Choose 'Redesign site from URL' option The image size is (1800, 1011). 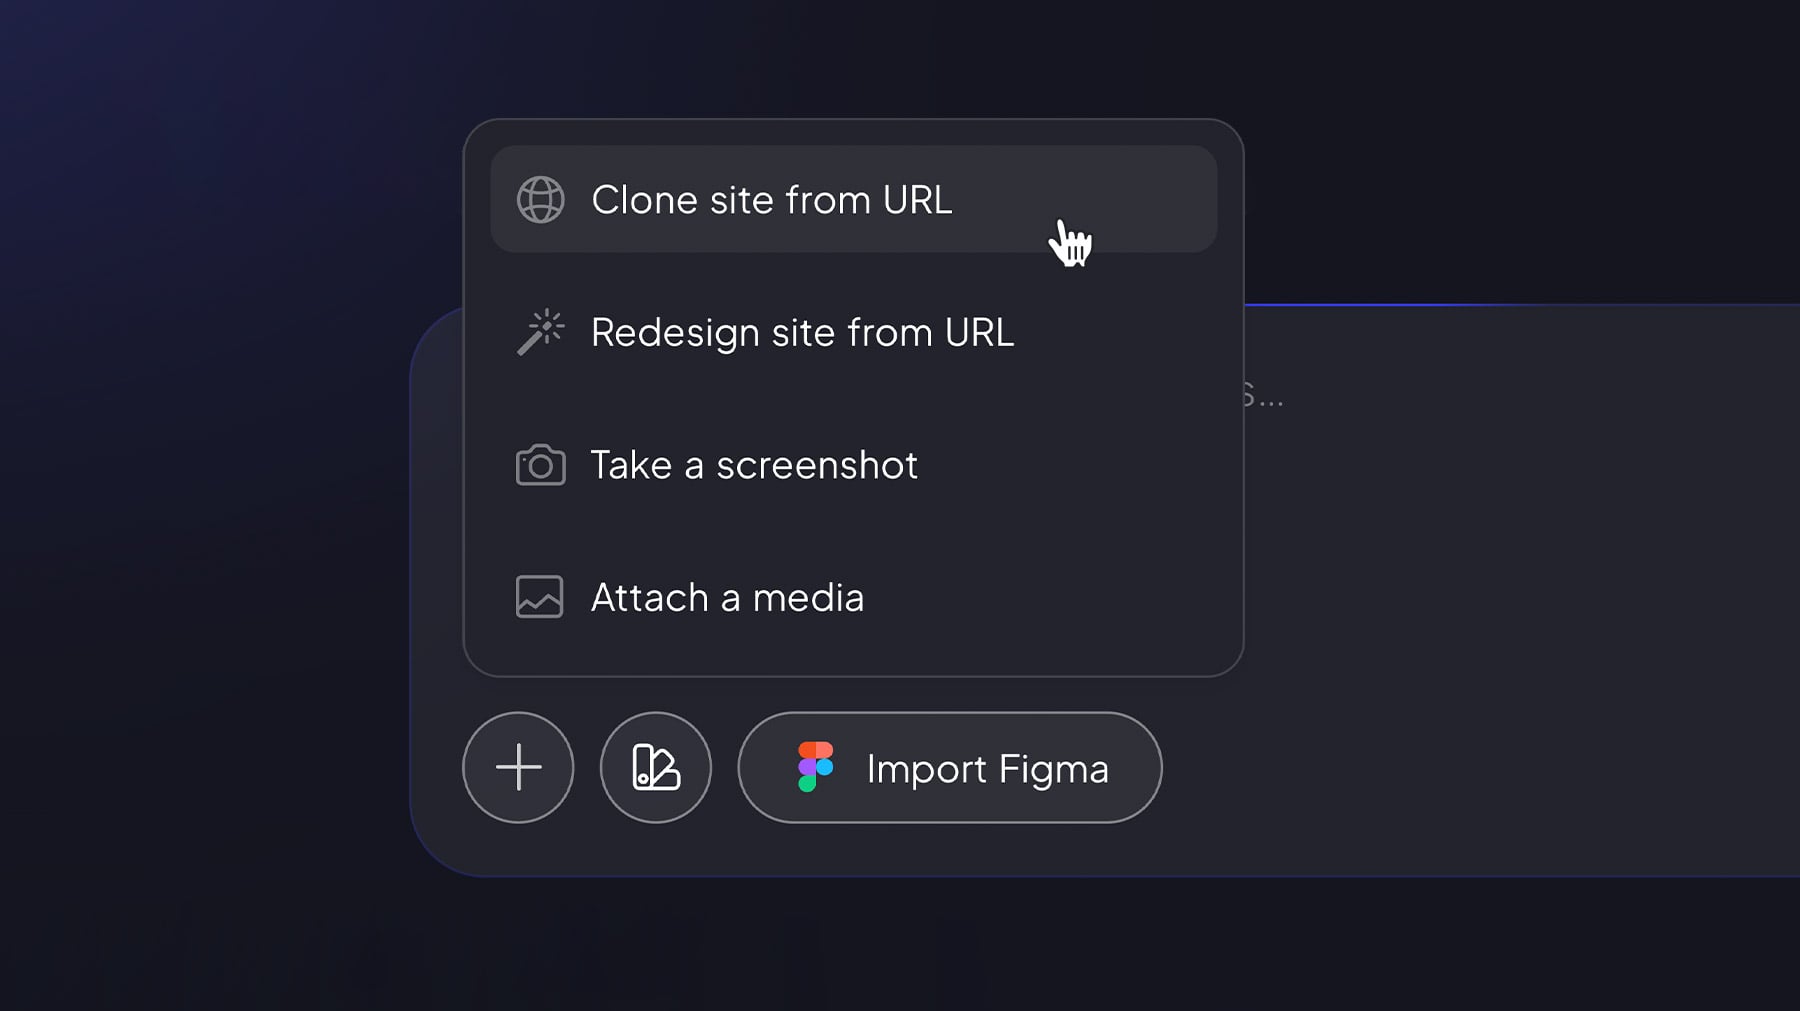(x=853, y=332)
